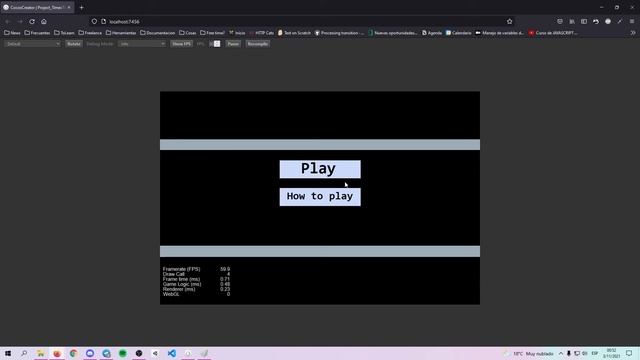This screenshot has width=640, height=360.
Task: Open the Freelance bookmark folder
Action: click(90, 33)
